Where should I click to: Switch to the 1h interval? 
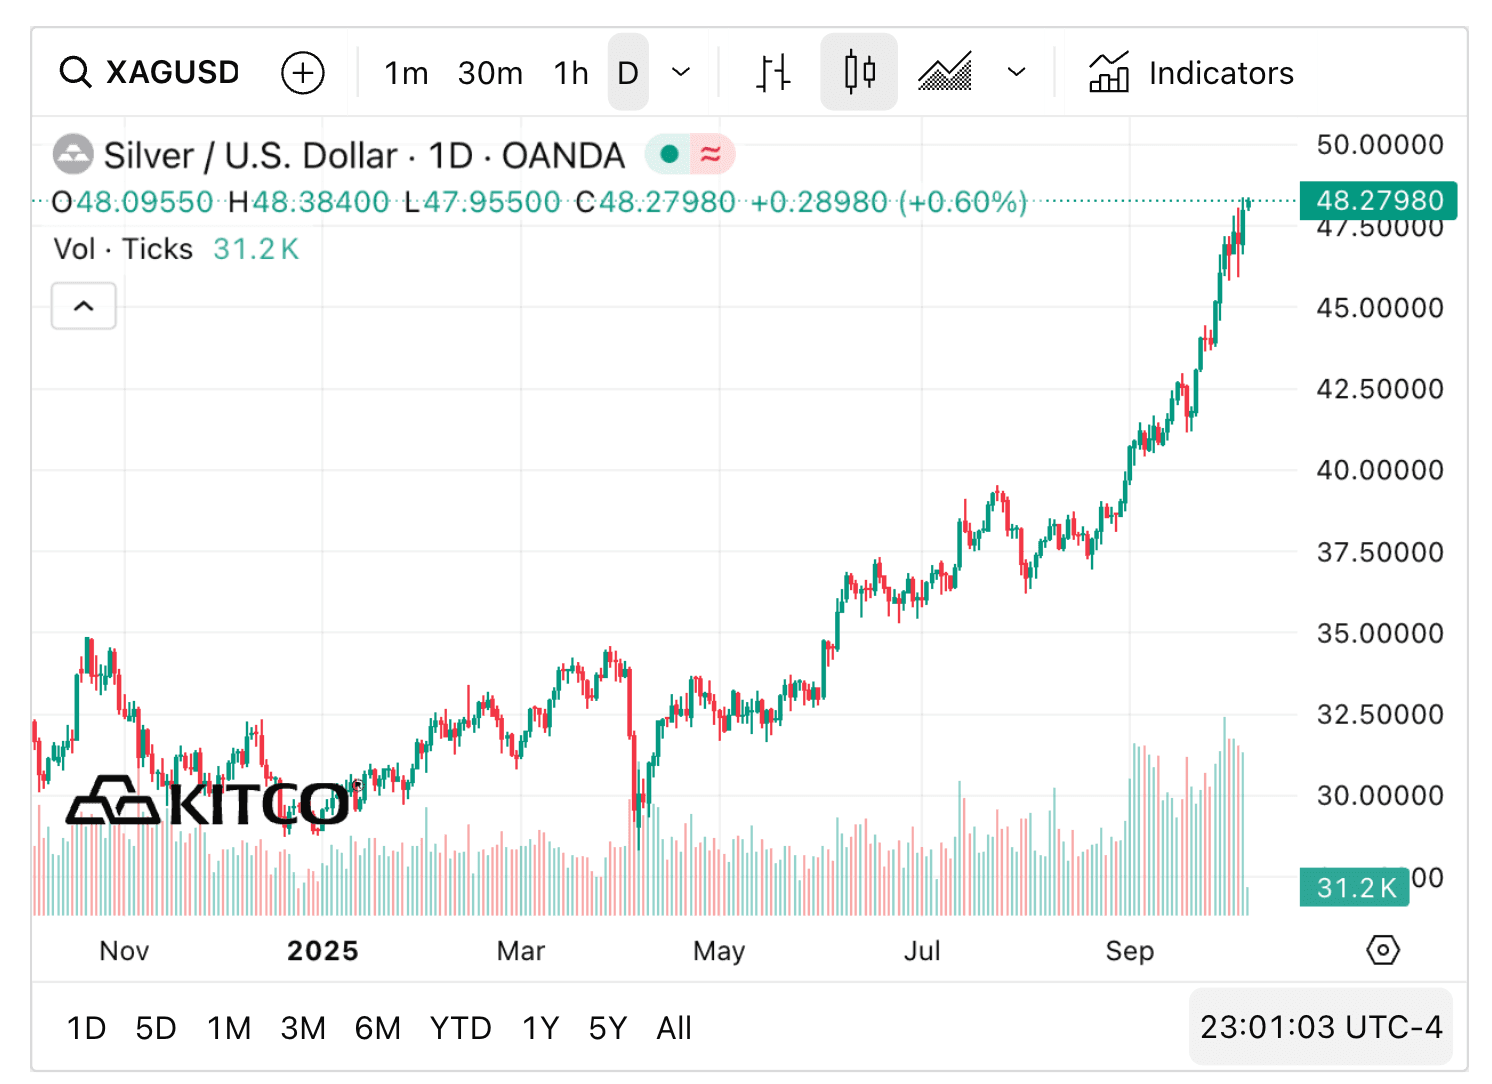tap(570, 72)
